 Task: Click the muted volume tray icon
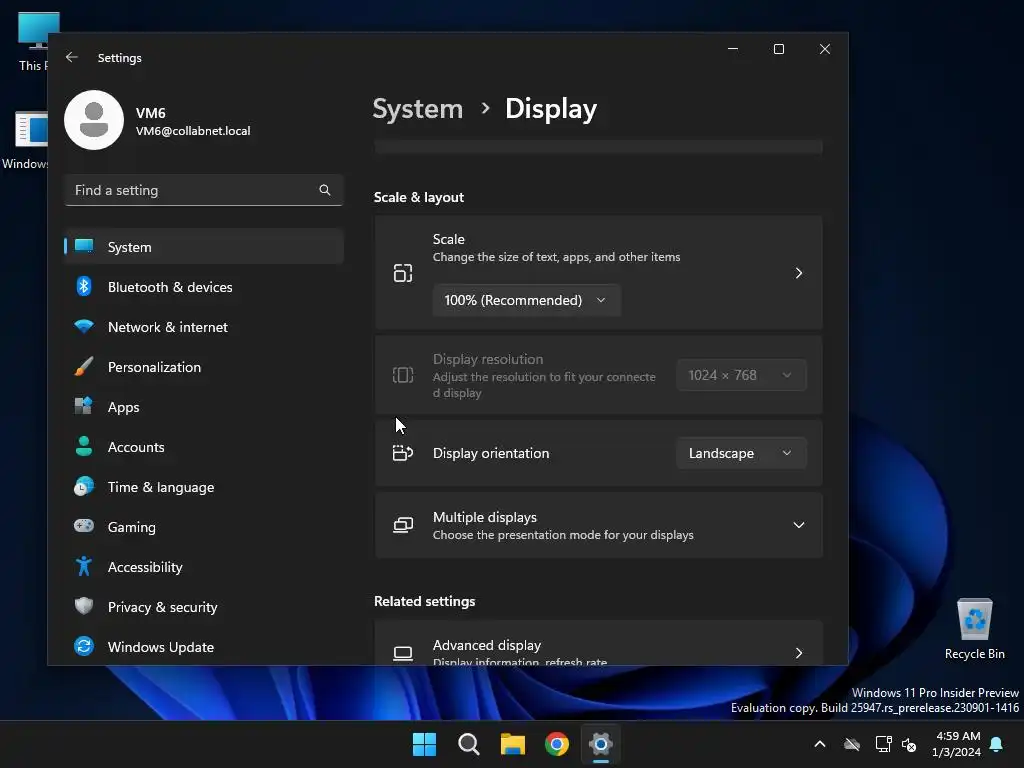click(x=909, y=744)
